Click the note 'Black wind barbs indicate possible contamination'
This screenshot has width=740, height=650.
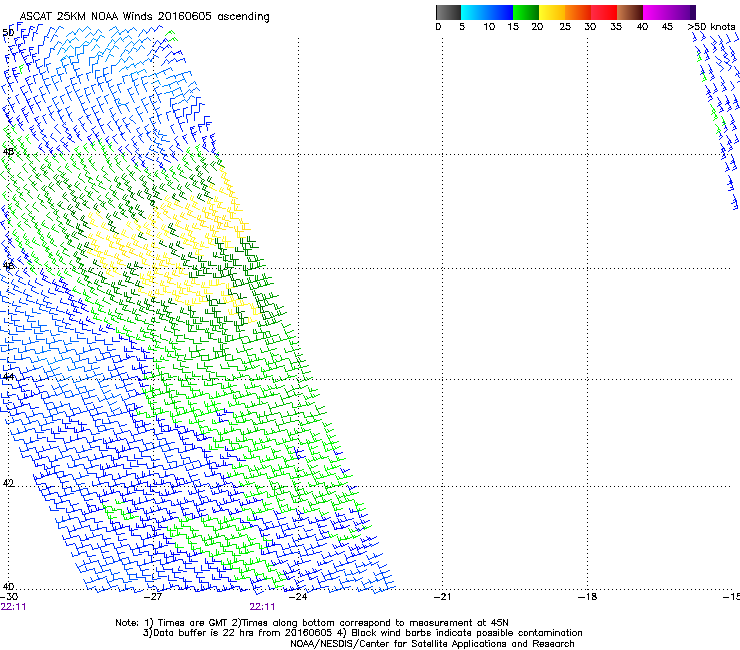[x=467, y=633]
